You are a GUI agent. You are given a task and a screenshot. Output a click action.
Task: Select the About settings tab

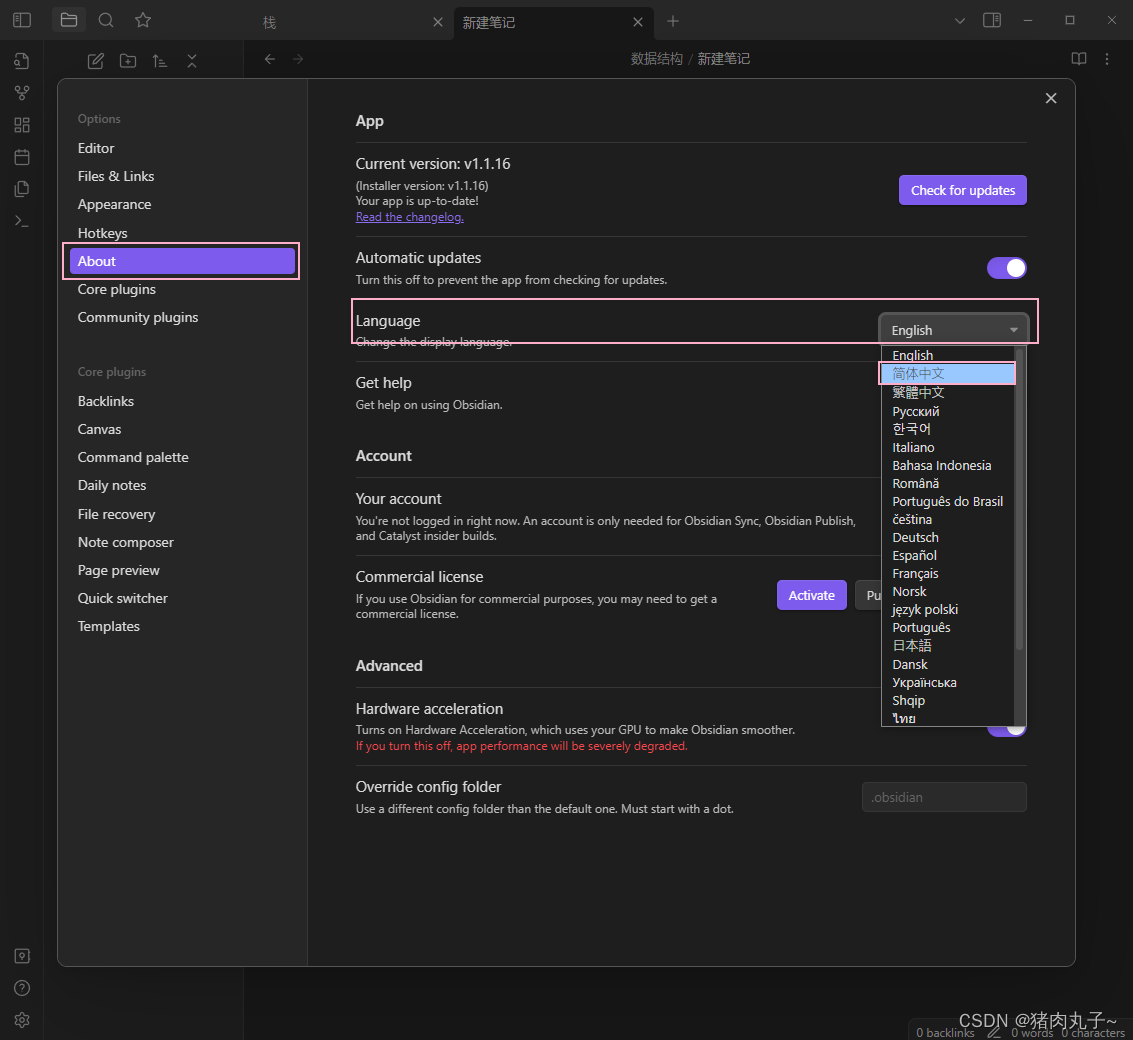click(x=182, y=261)
